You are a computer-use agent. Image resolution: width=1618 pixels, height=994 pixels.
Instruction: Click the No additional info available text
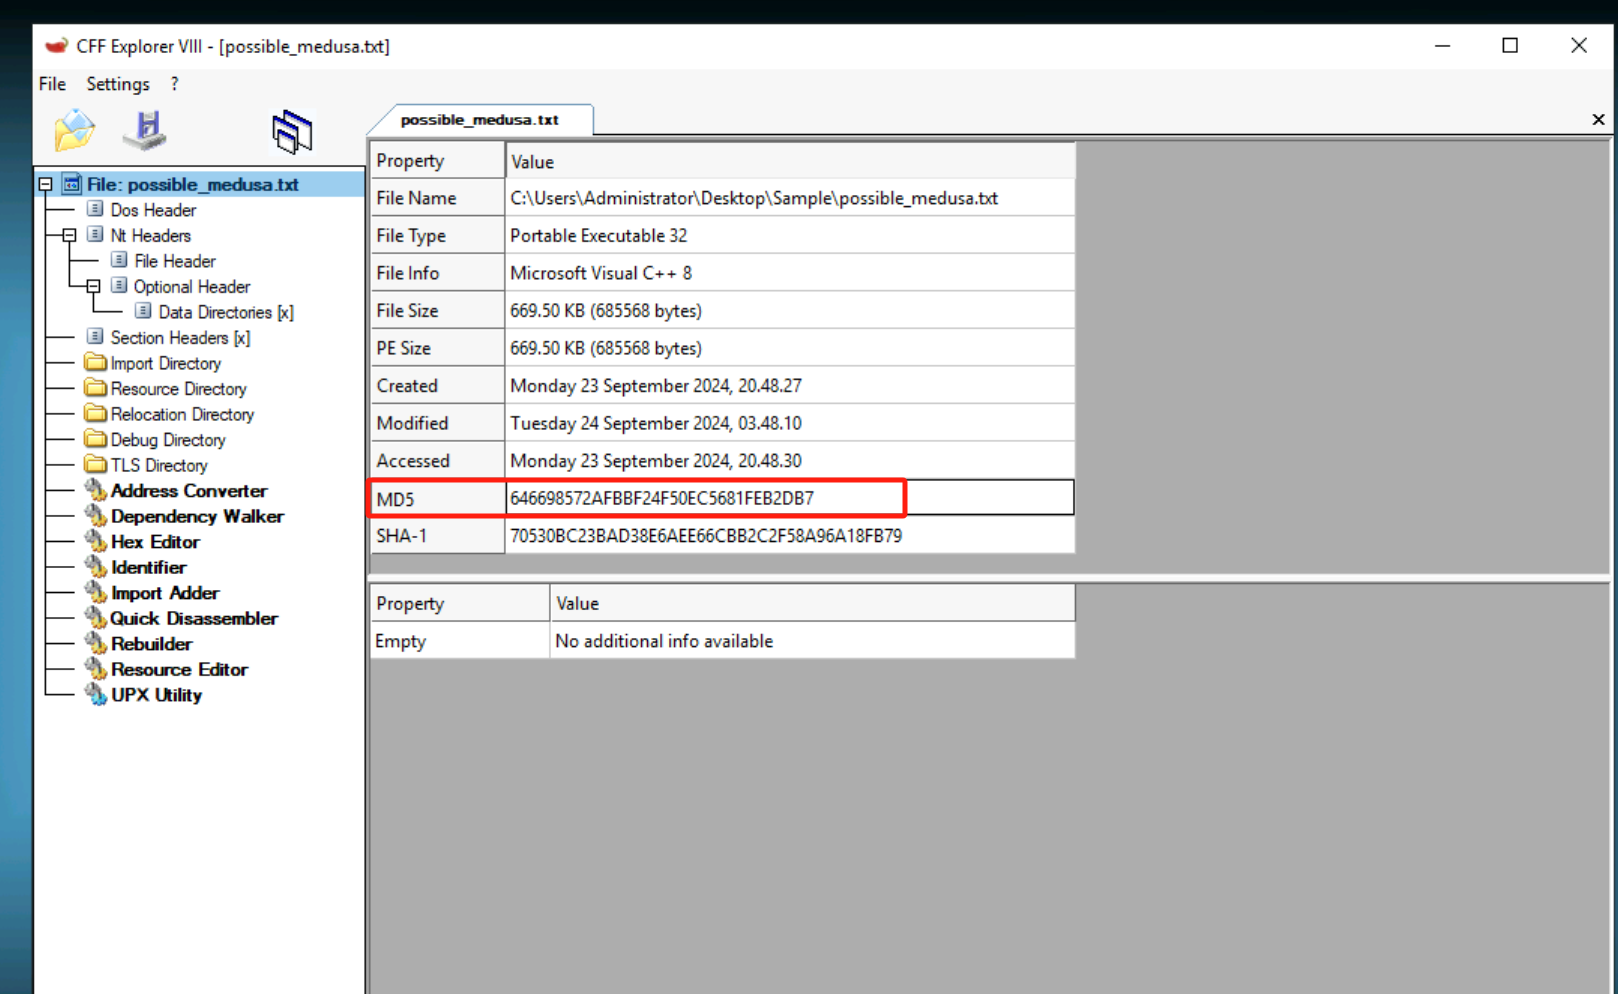tap(664, 641)
